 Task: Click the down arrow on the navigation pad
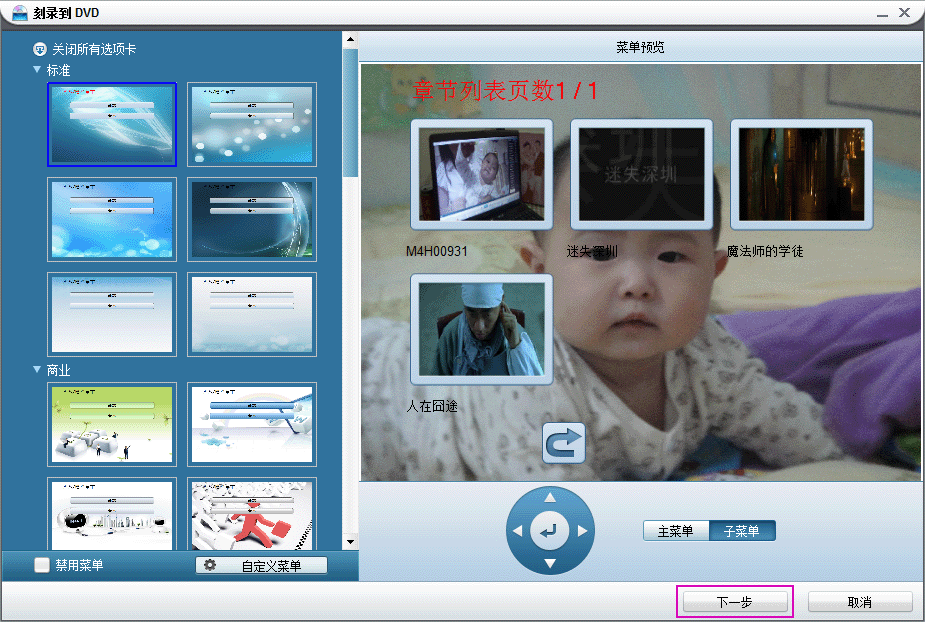pyautogui.click(x=550, y=564)
